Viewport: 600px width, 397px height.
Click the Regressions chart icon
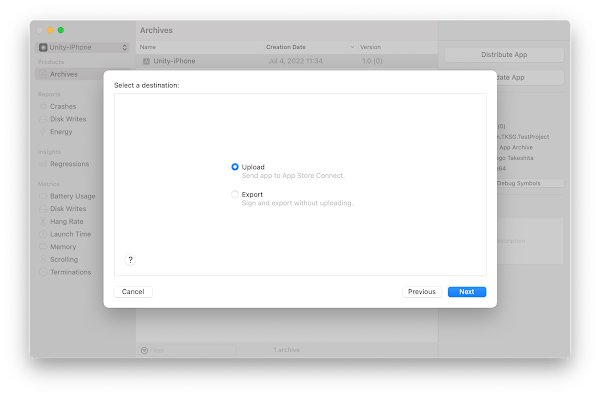(43, 164)
